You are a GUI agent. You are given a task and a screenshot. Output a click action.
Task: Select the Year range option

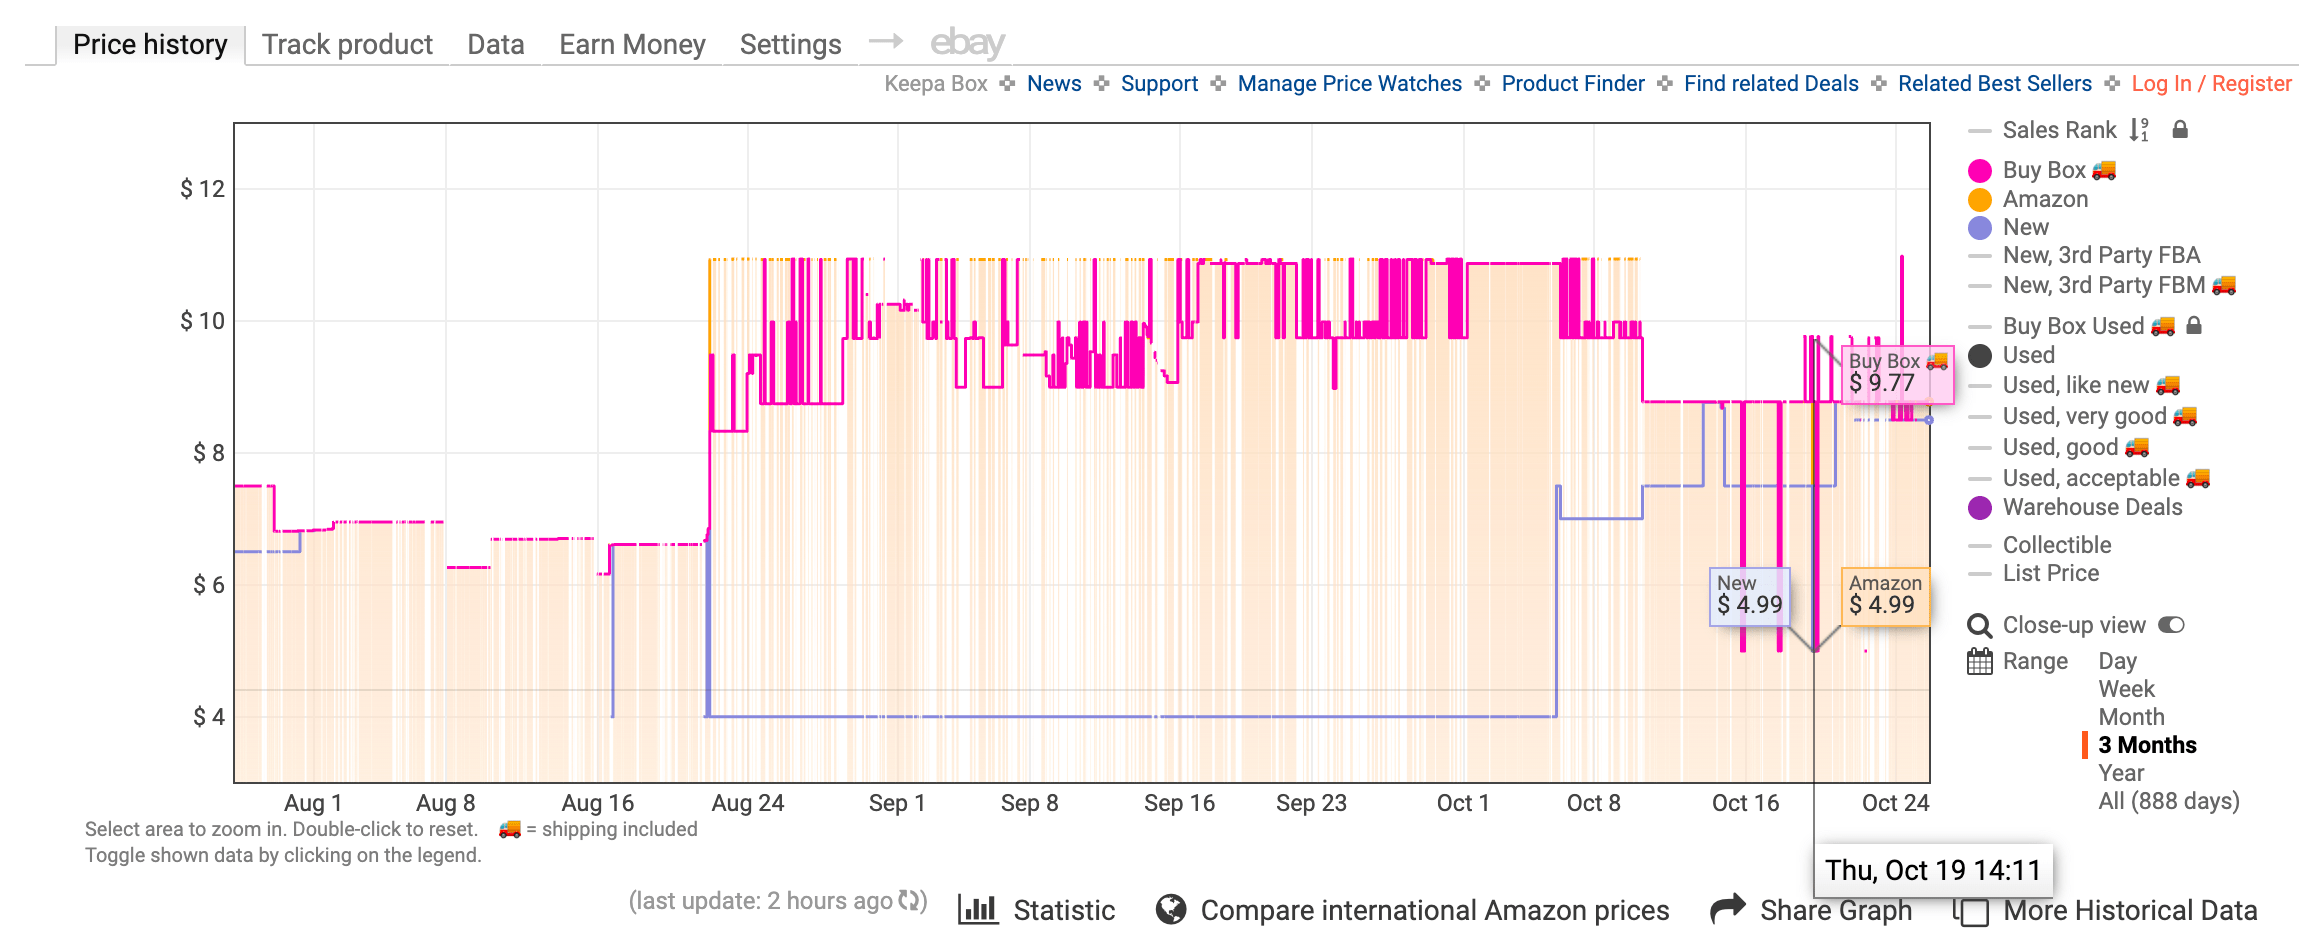[2120, 772]
